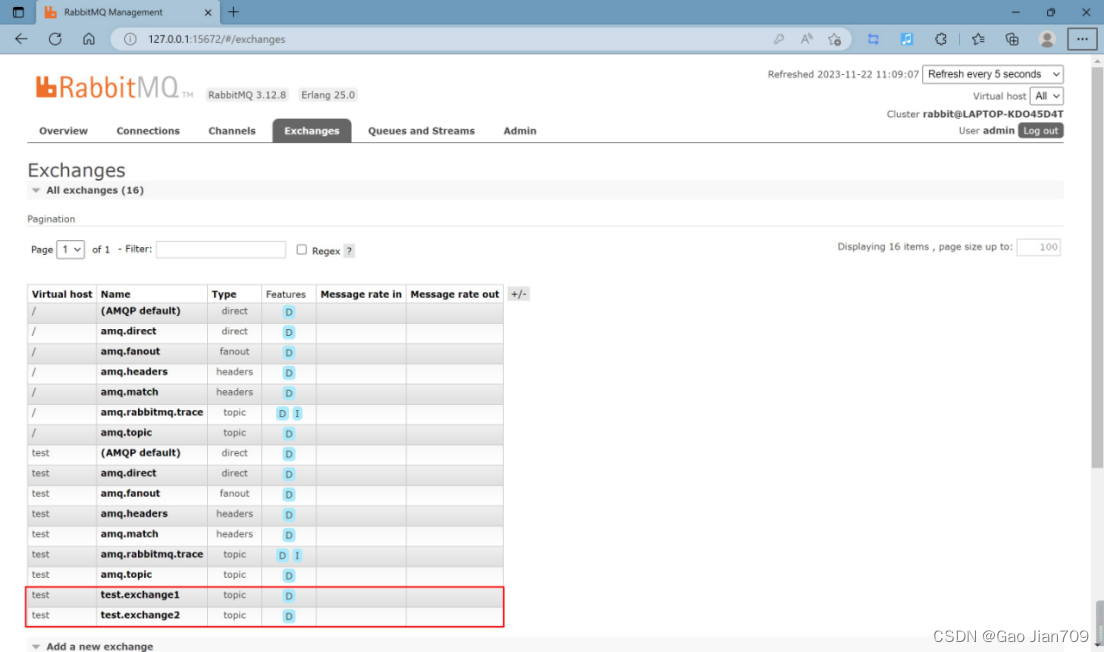This screenshot has height=652, width=1104.
Task: Open amq.rabbitmq.trace in / virtual host
Action: (151, 413)
